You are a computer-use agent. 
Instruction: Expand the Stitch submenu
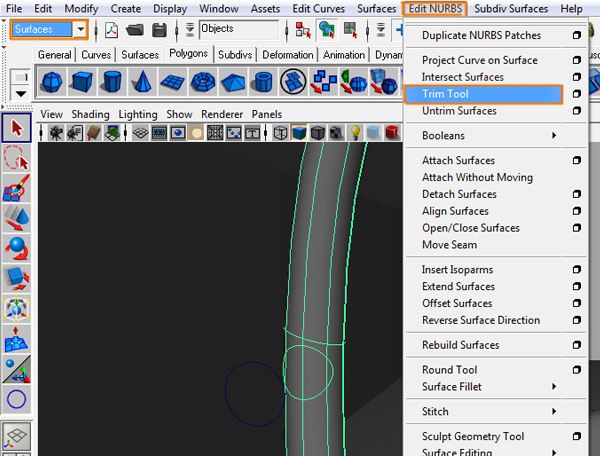click(554, 411)
